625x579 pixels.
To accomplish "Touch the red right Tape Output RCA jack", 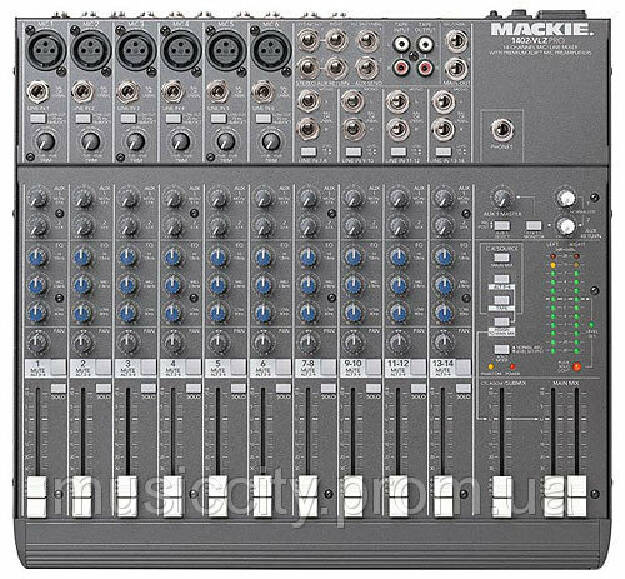I will [x=425, y=68].
